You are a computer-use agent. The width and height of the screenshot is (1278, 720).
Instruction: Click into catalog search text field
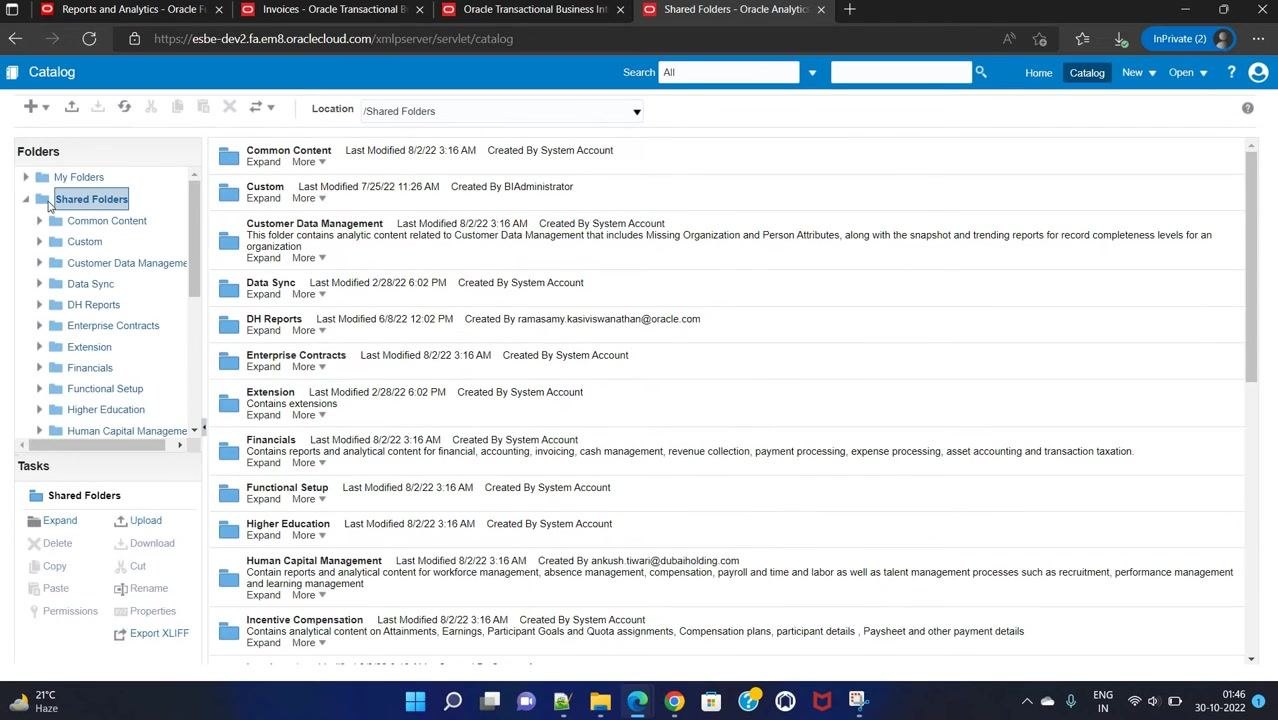tap(900, 72)
